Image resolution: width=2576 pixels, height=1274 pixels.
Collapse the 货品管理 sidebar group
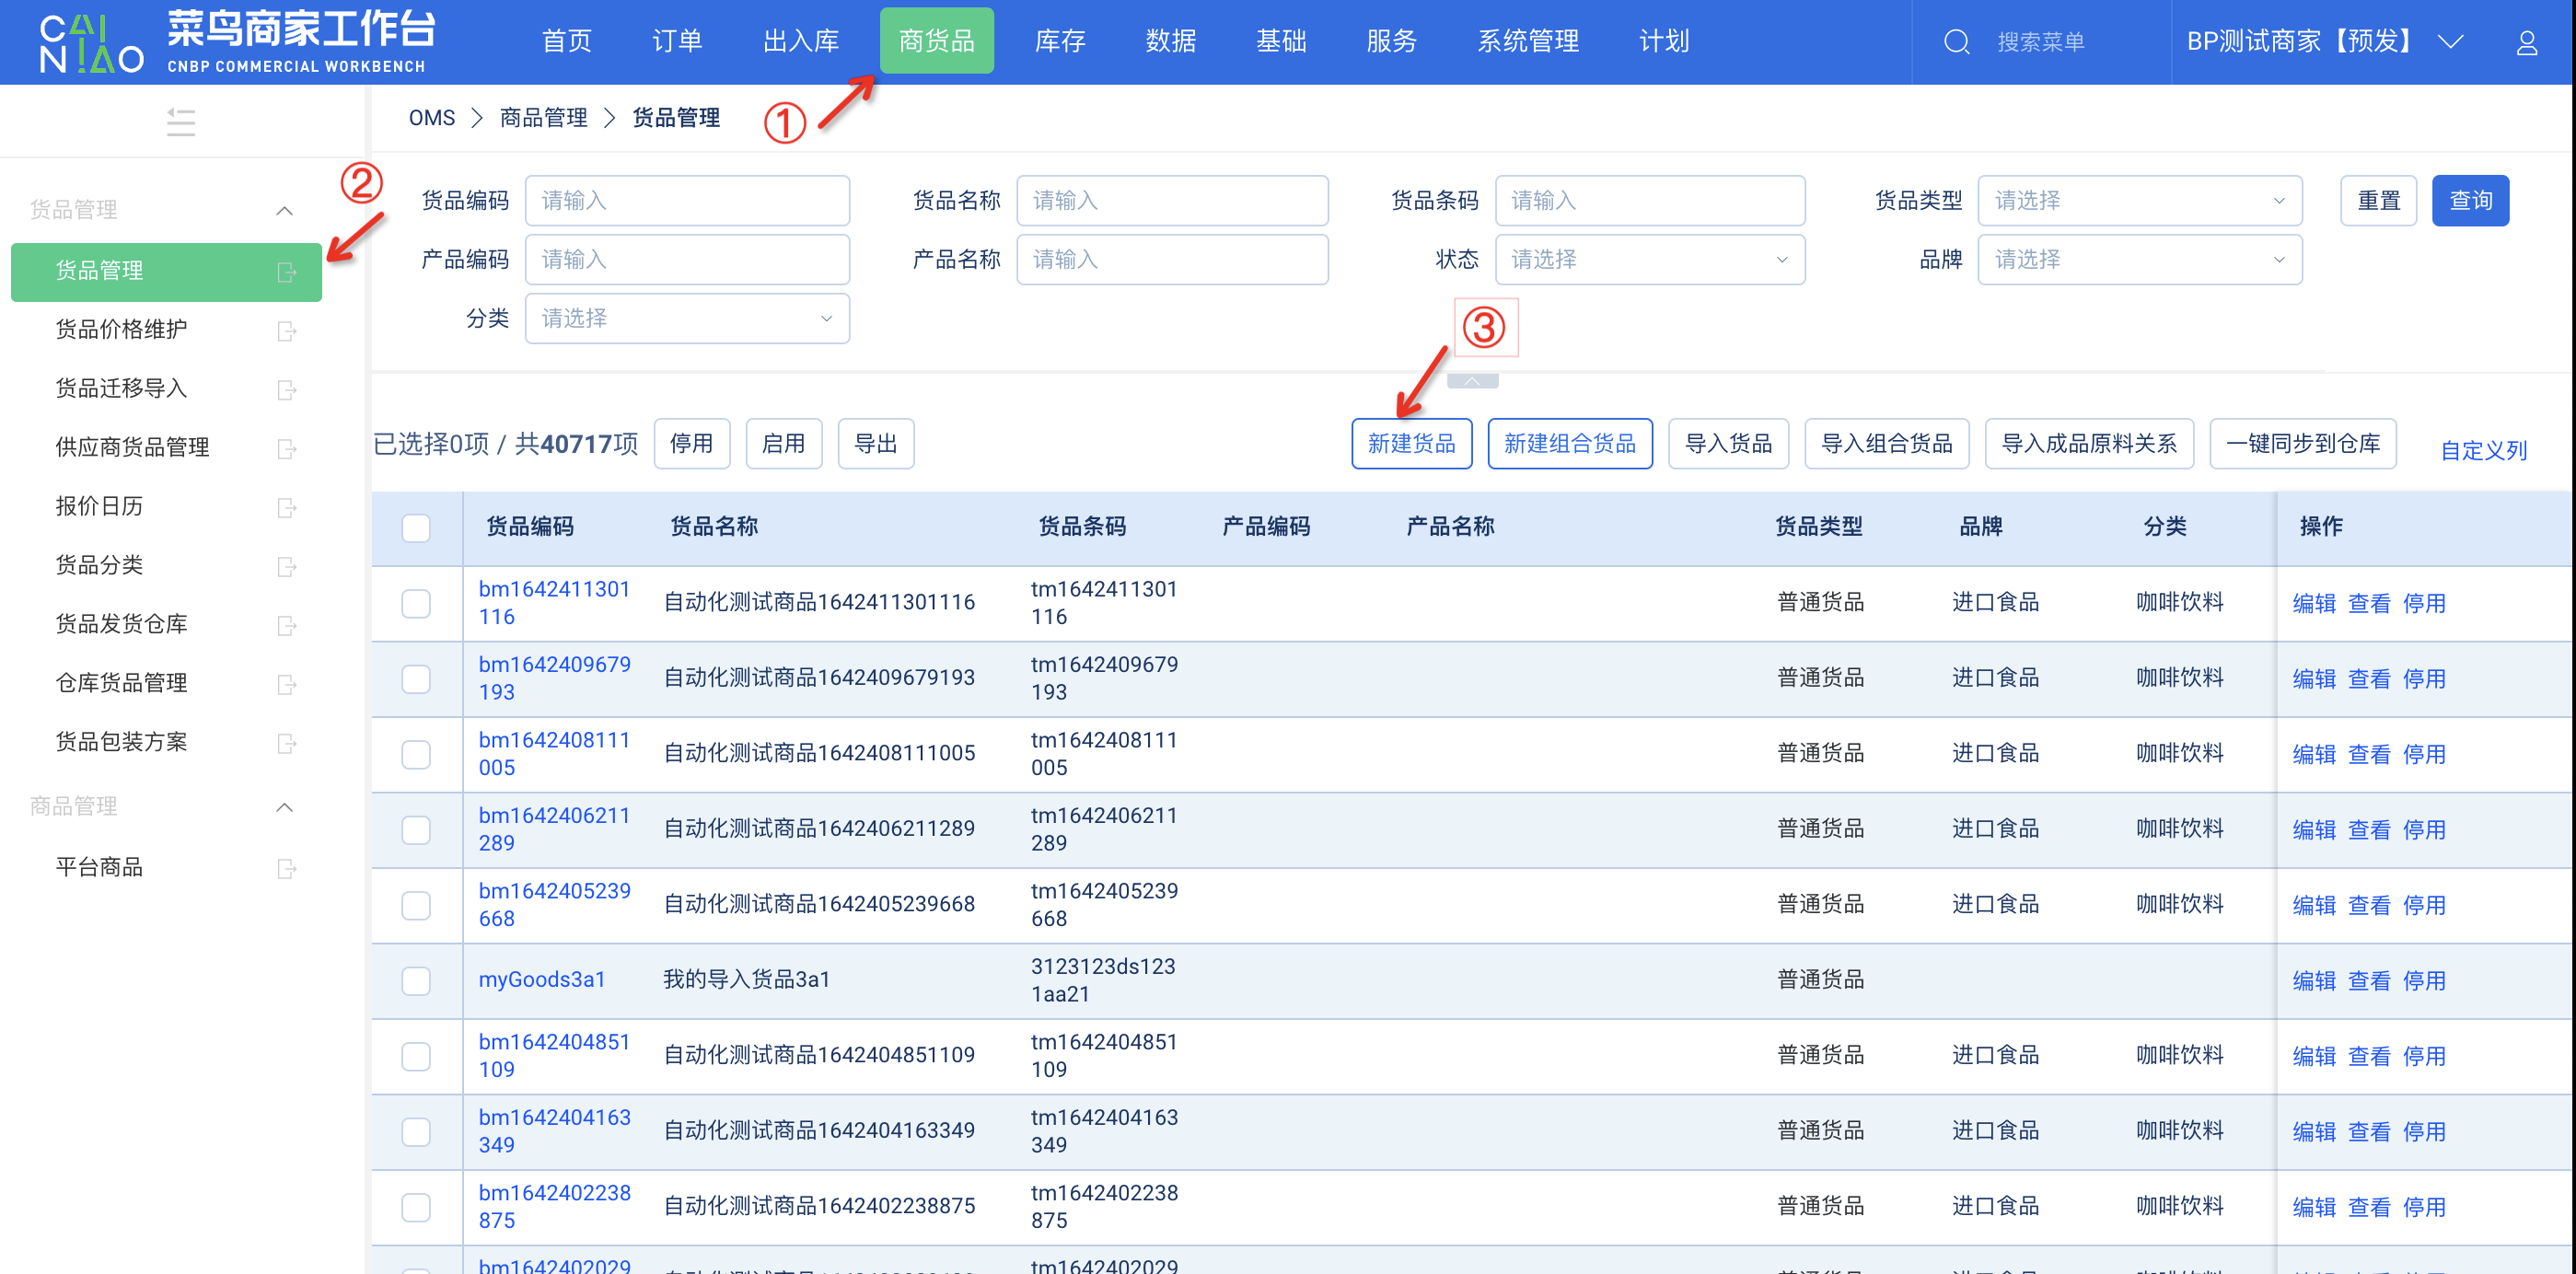(284, 211)
